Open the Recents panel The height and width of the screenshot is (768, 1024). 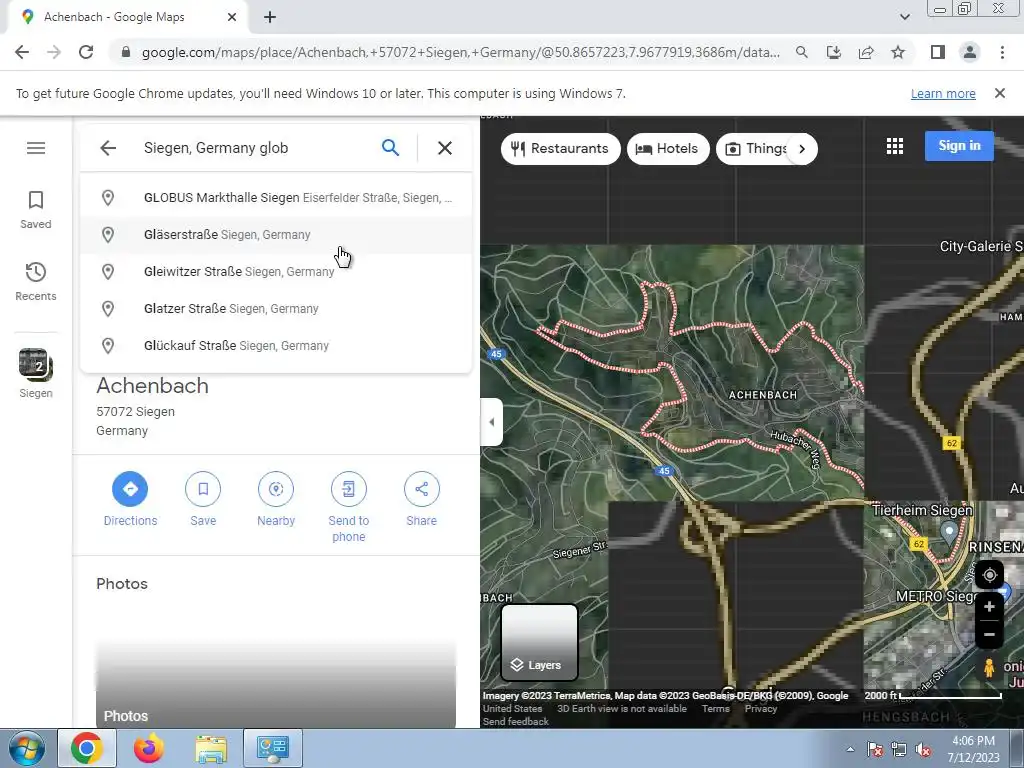click(x=36, y=281)
